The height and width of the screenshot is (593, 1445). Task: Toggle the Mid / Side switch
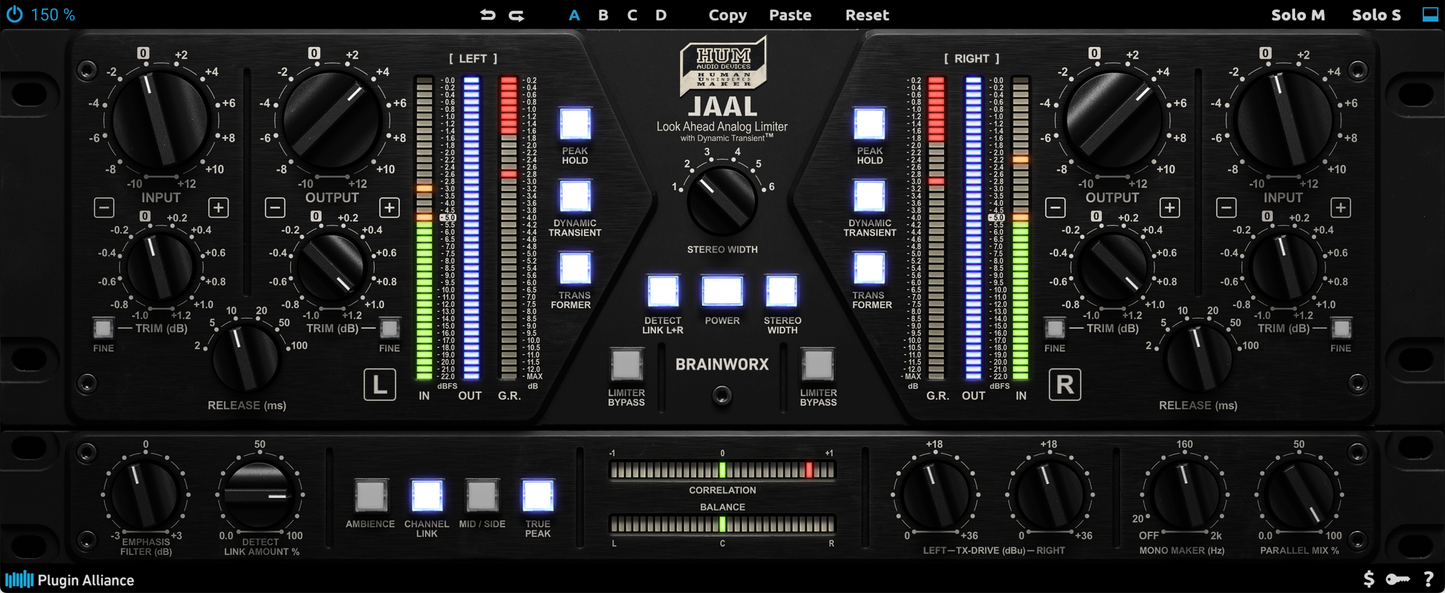pos(482,496)
